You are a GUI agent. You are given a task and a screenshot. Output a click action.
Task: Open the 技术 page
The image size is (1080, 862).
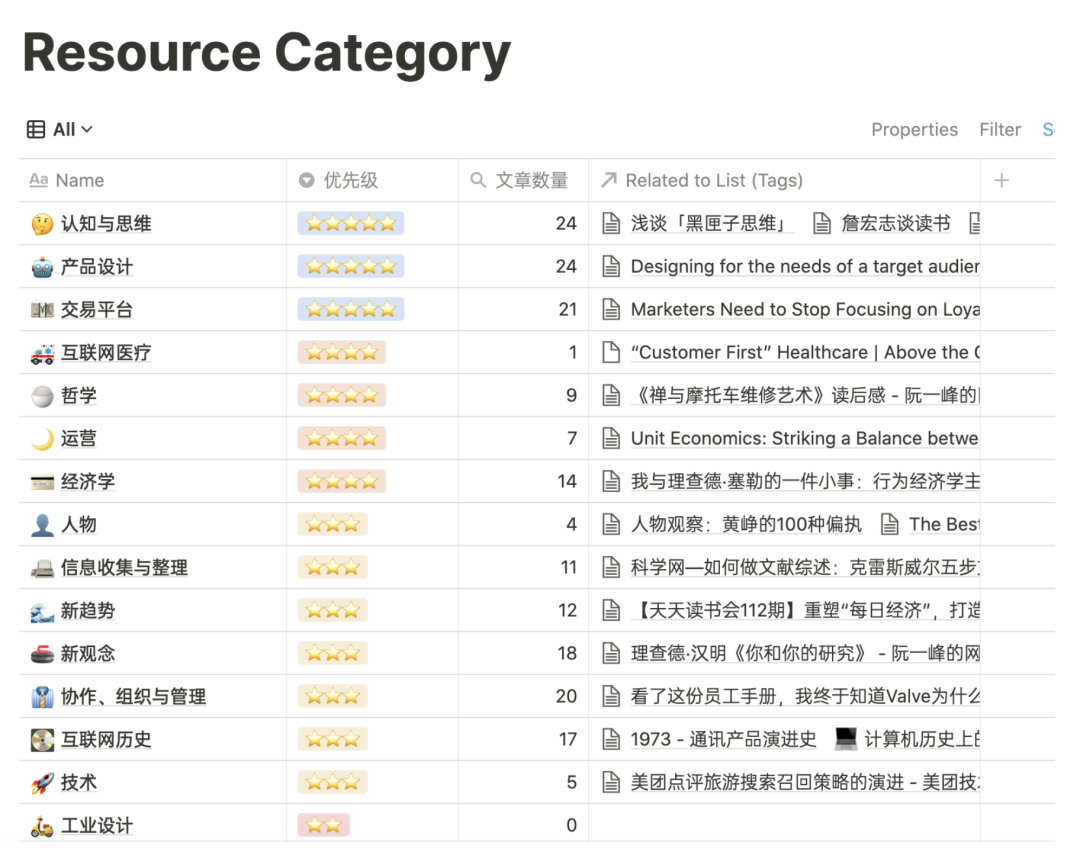79,783
